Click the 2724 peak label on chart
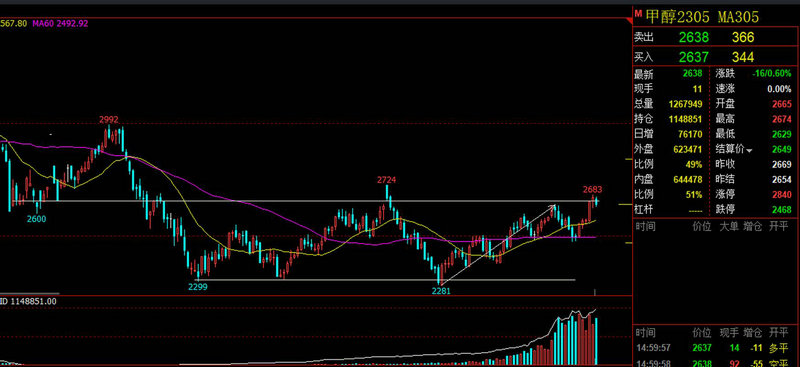The image size is (800, 367). click(387, 180)
